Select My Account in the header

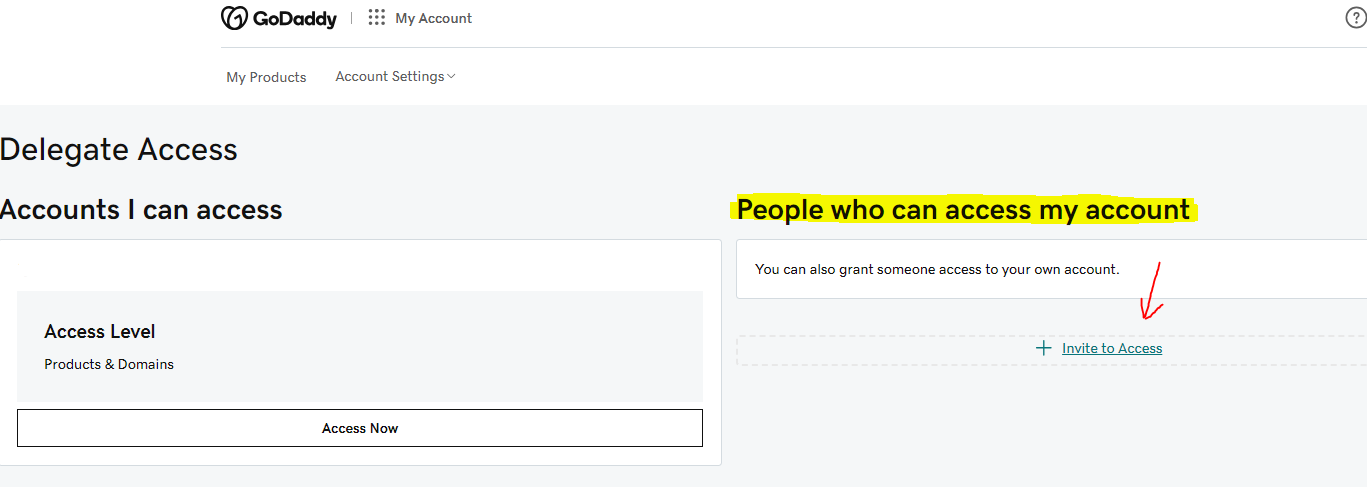point(434,18)
